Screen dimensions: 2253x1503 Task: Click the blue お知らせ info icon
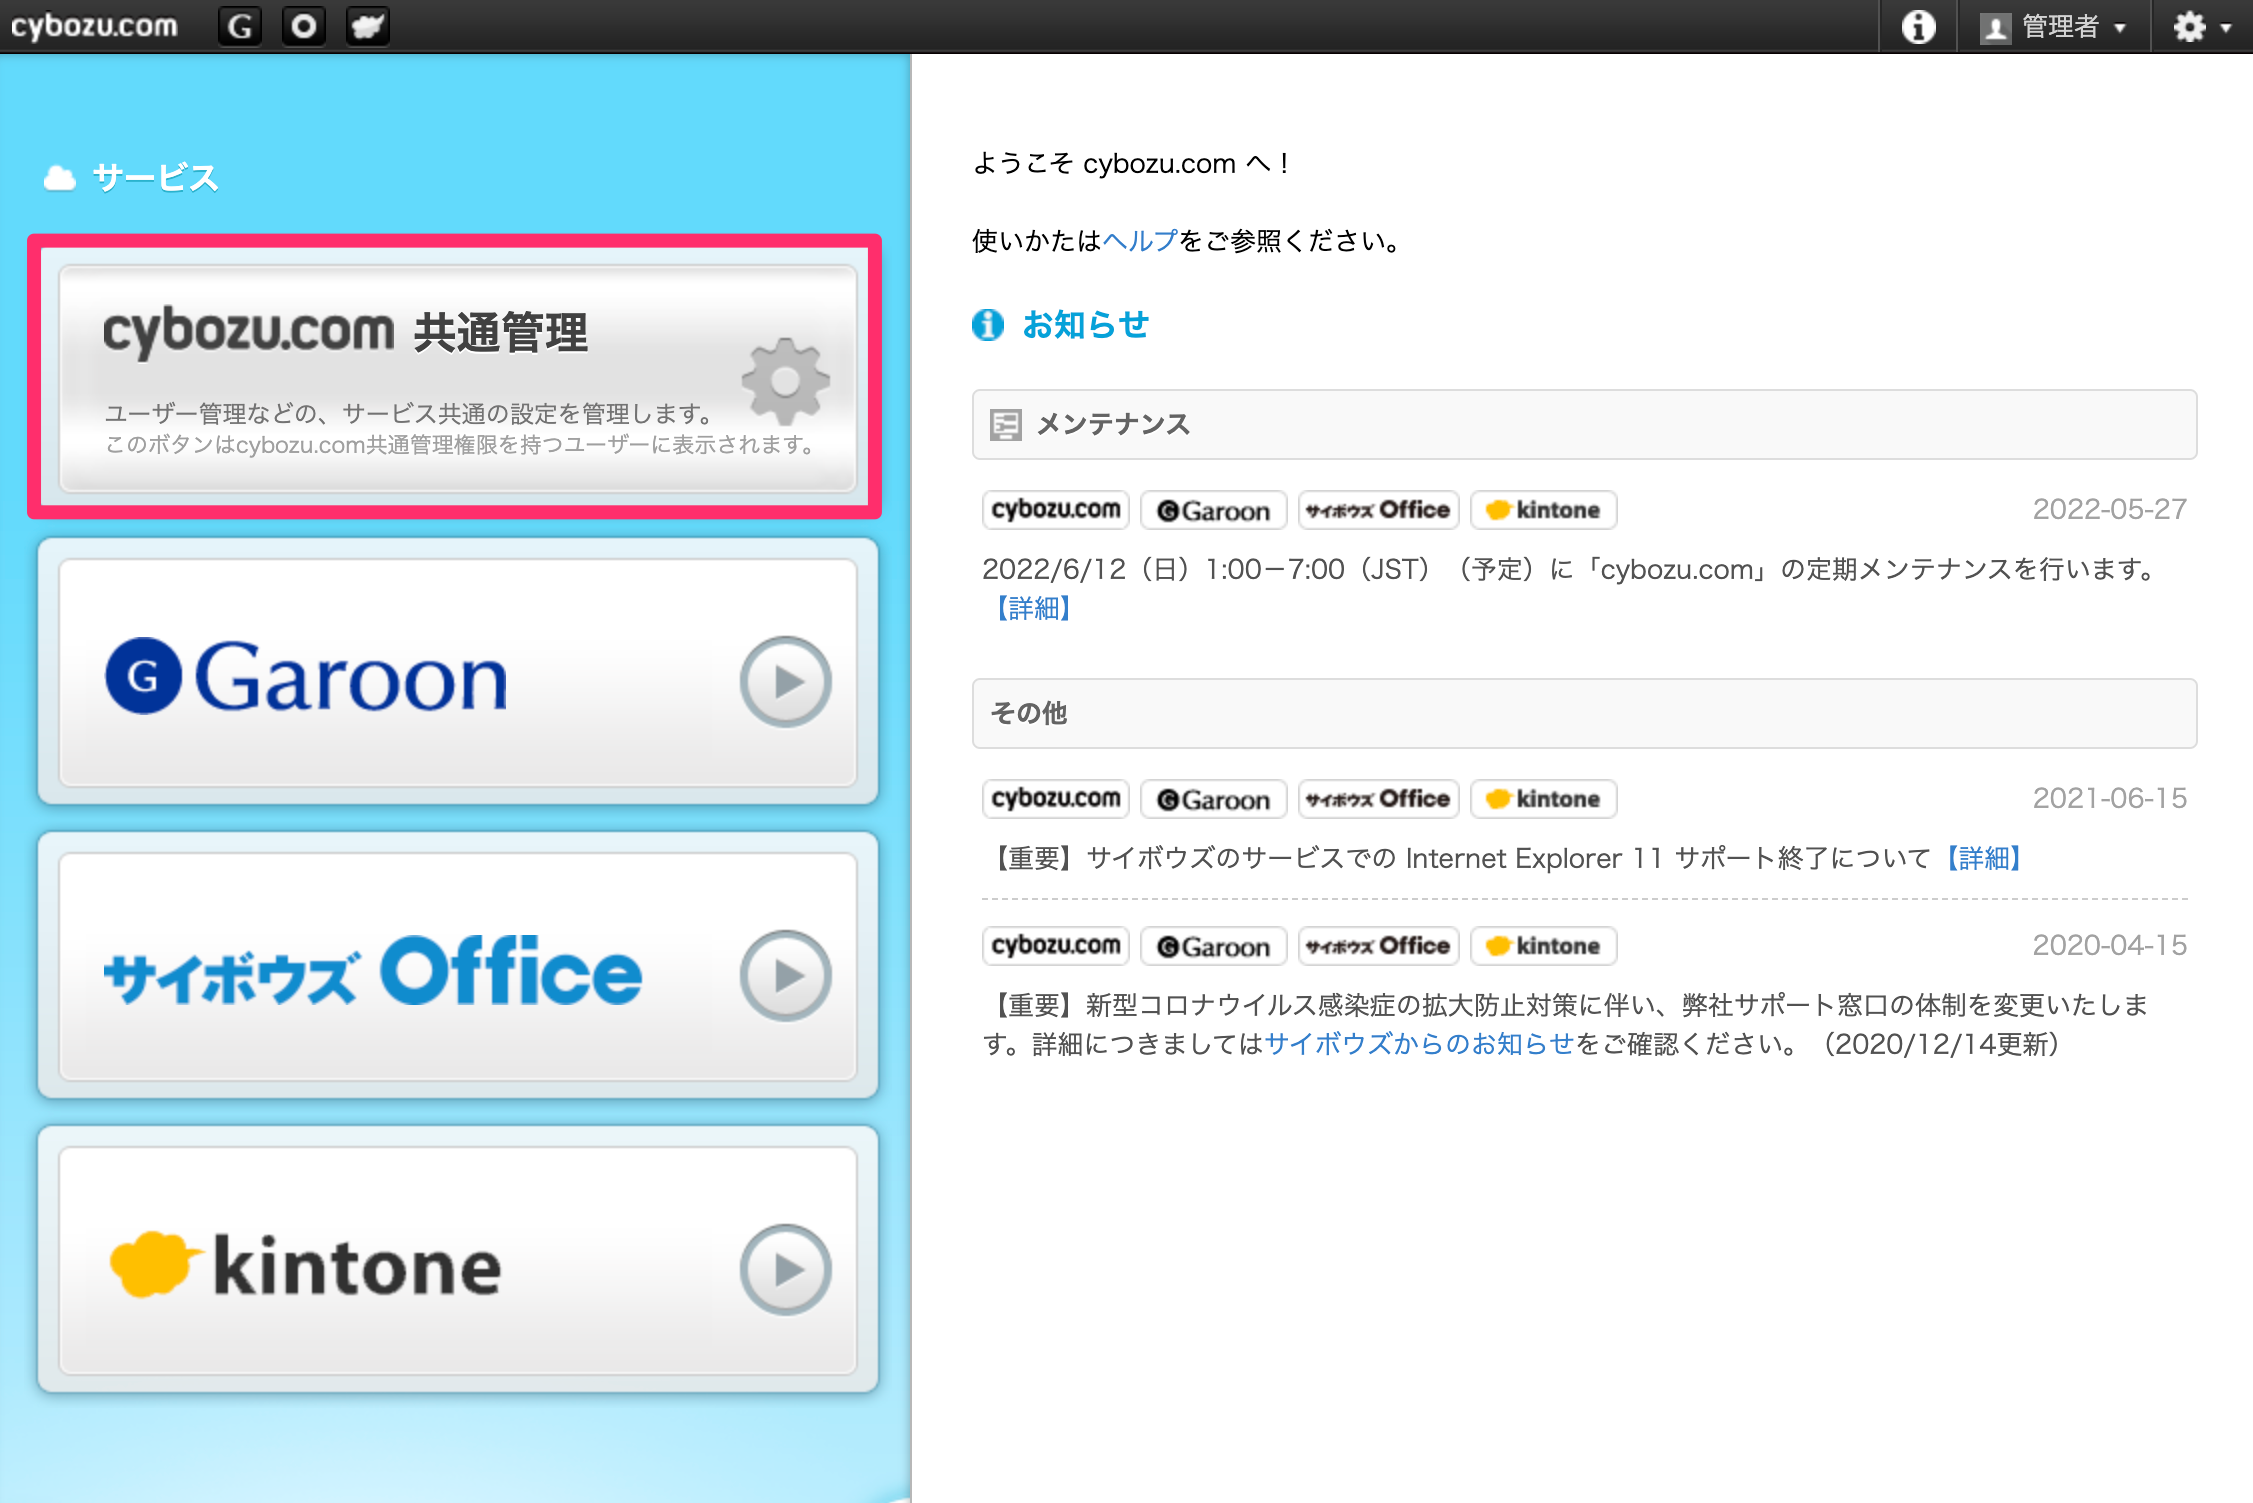pos(988,325)
